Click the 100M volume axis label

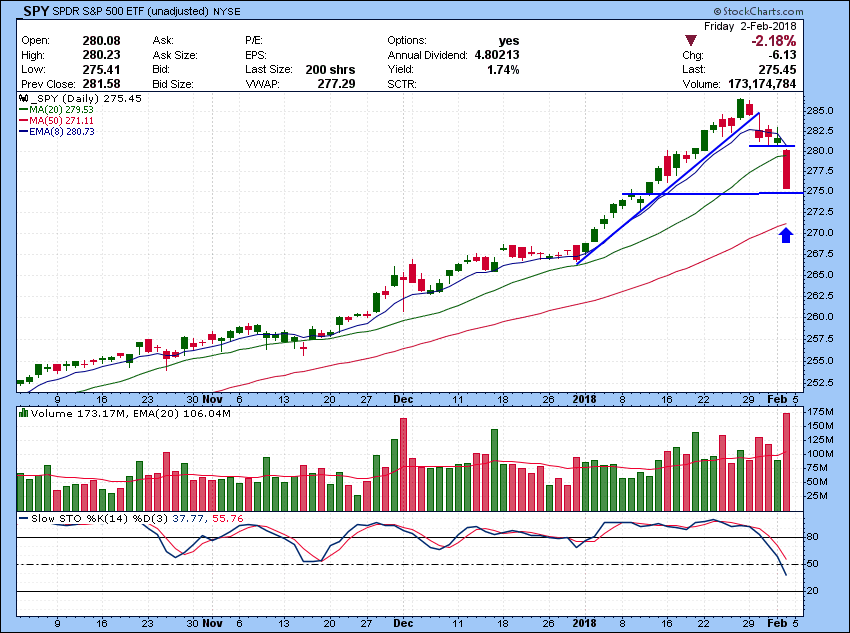coord(820,454)
